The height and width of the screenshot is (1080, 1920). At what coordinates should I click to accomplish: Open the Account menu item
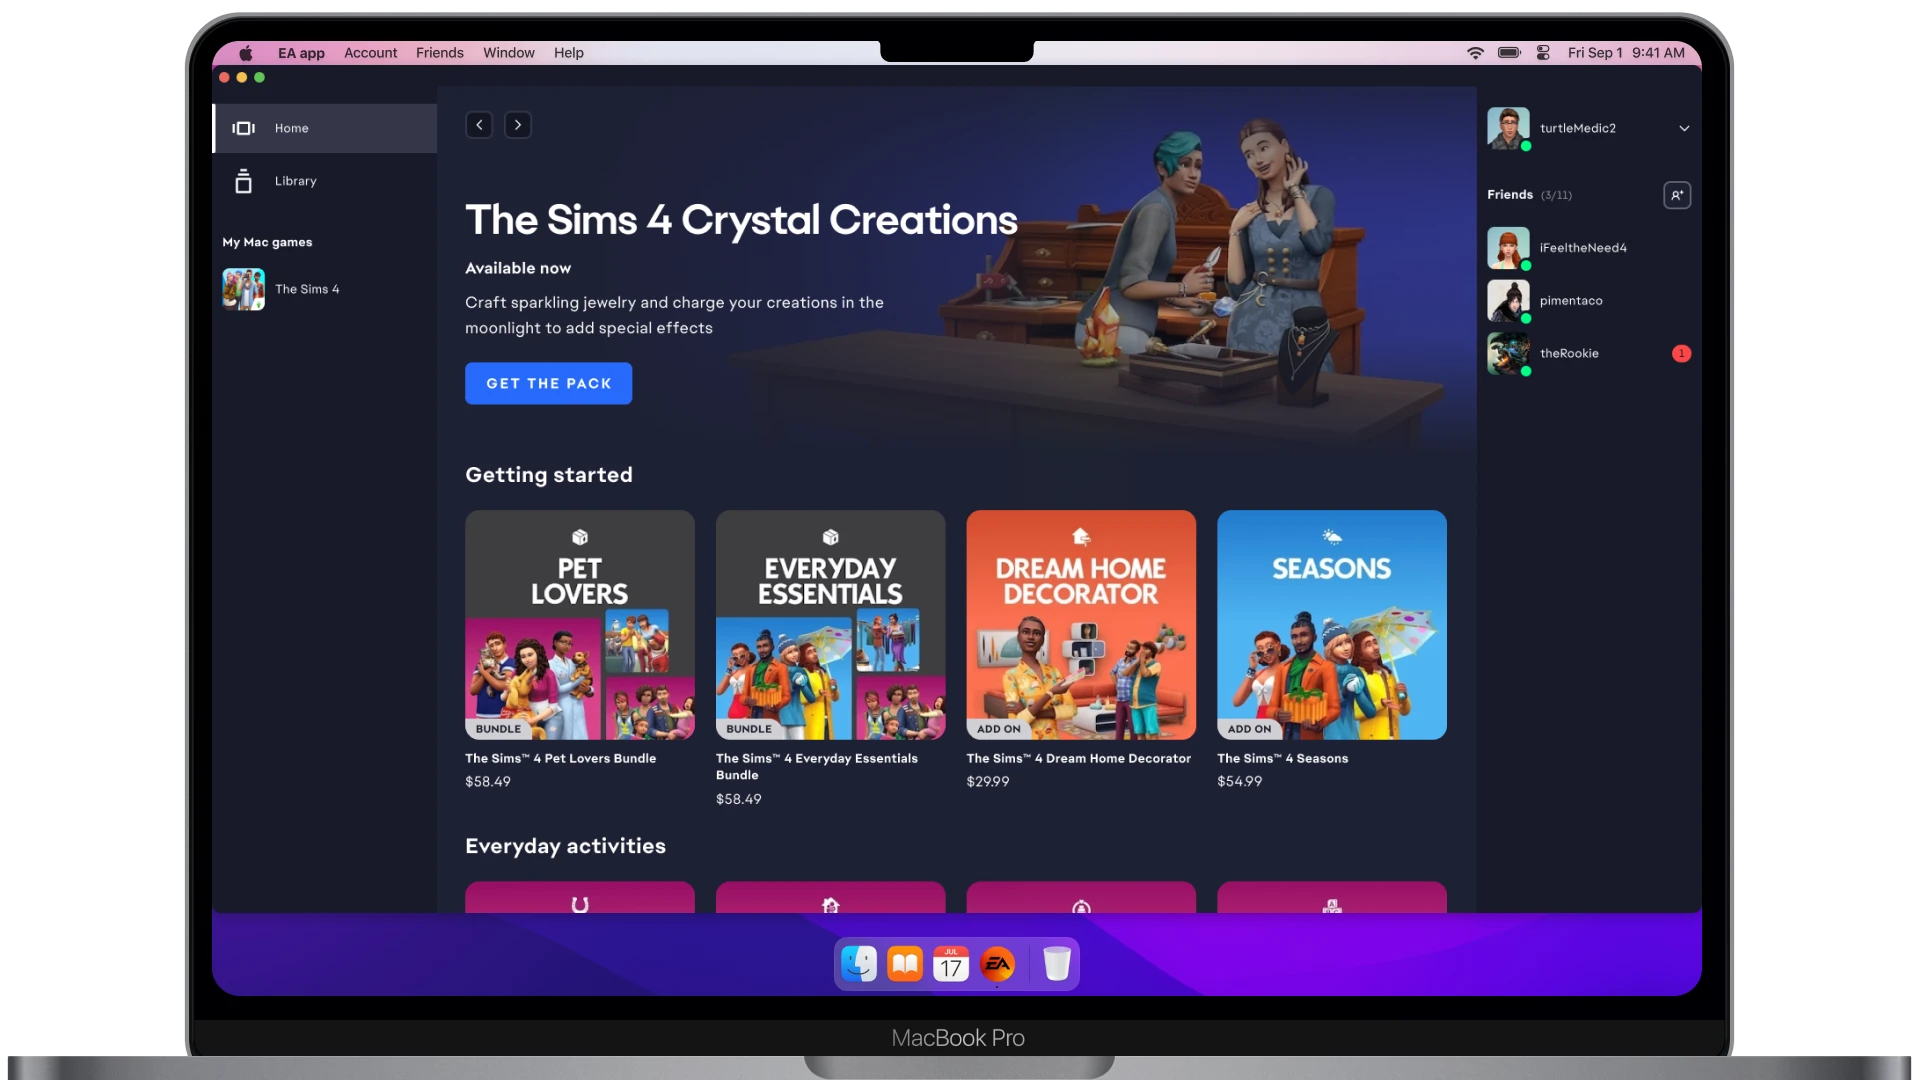(x=369, y=53)
